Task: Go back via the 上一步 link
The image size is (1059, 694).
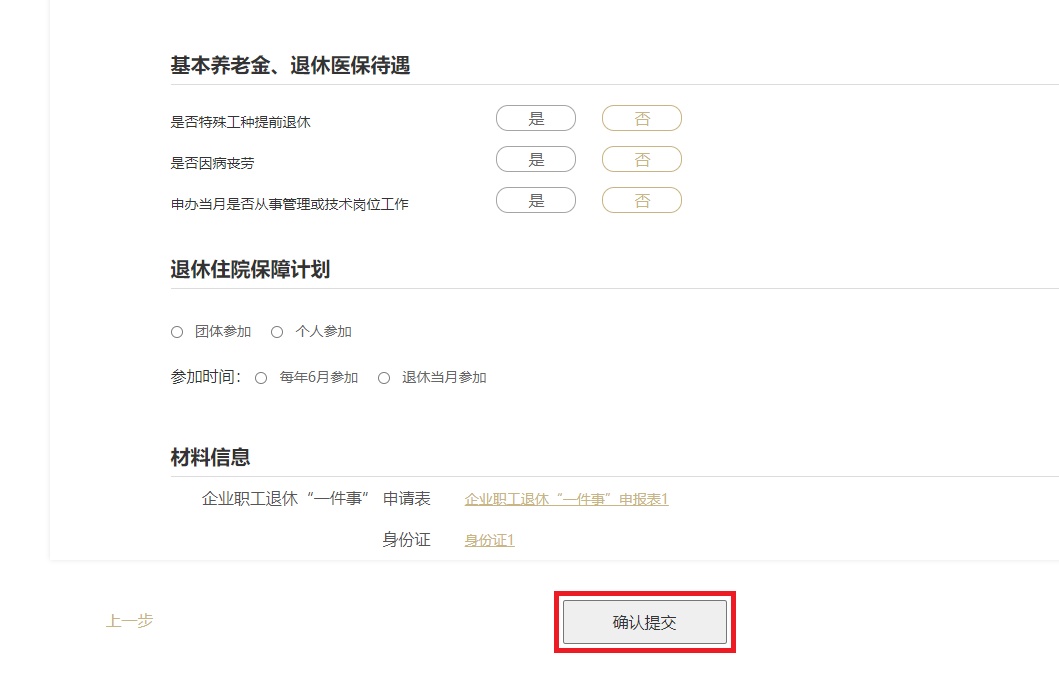Action: point(130,621)
